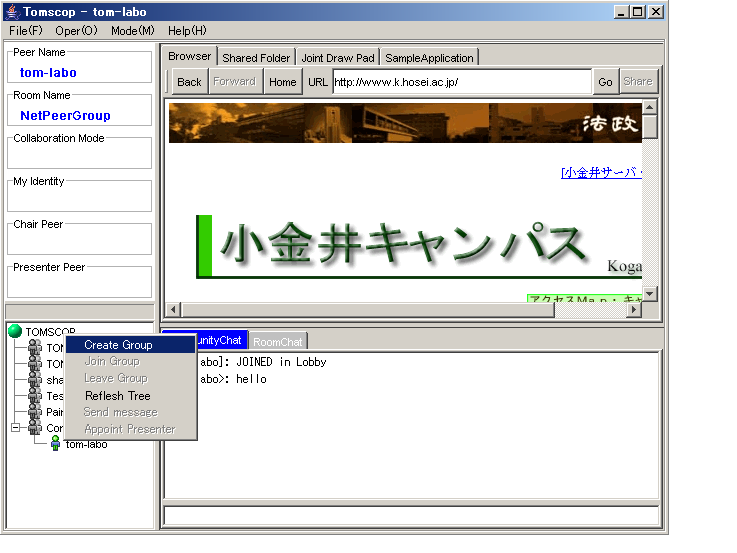This screenshot has width=737, height=553.
Task: Click browser vertical scrollbar down arrow
Action: [649, 294]
